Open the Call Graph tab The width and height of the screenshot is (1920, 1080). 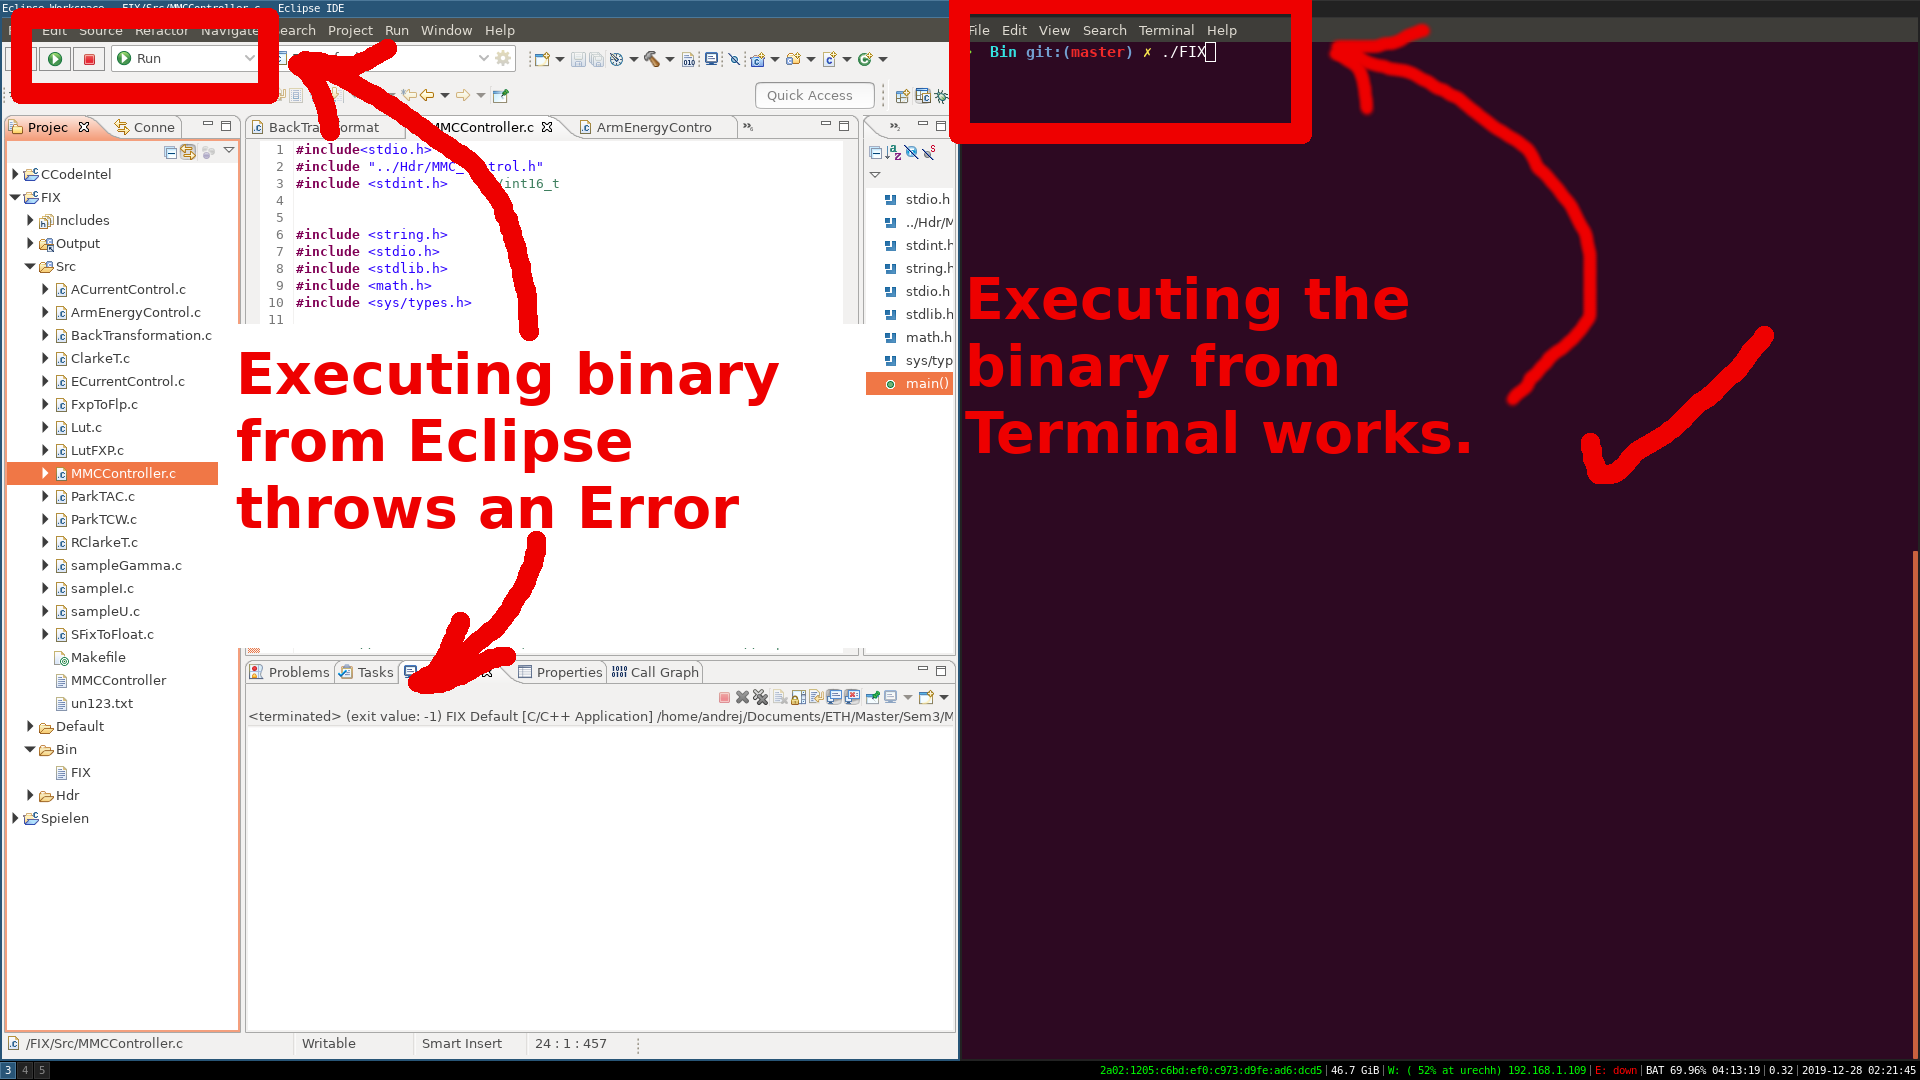tap(655, 672)
